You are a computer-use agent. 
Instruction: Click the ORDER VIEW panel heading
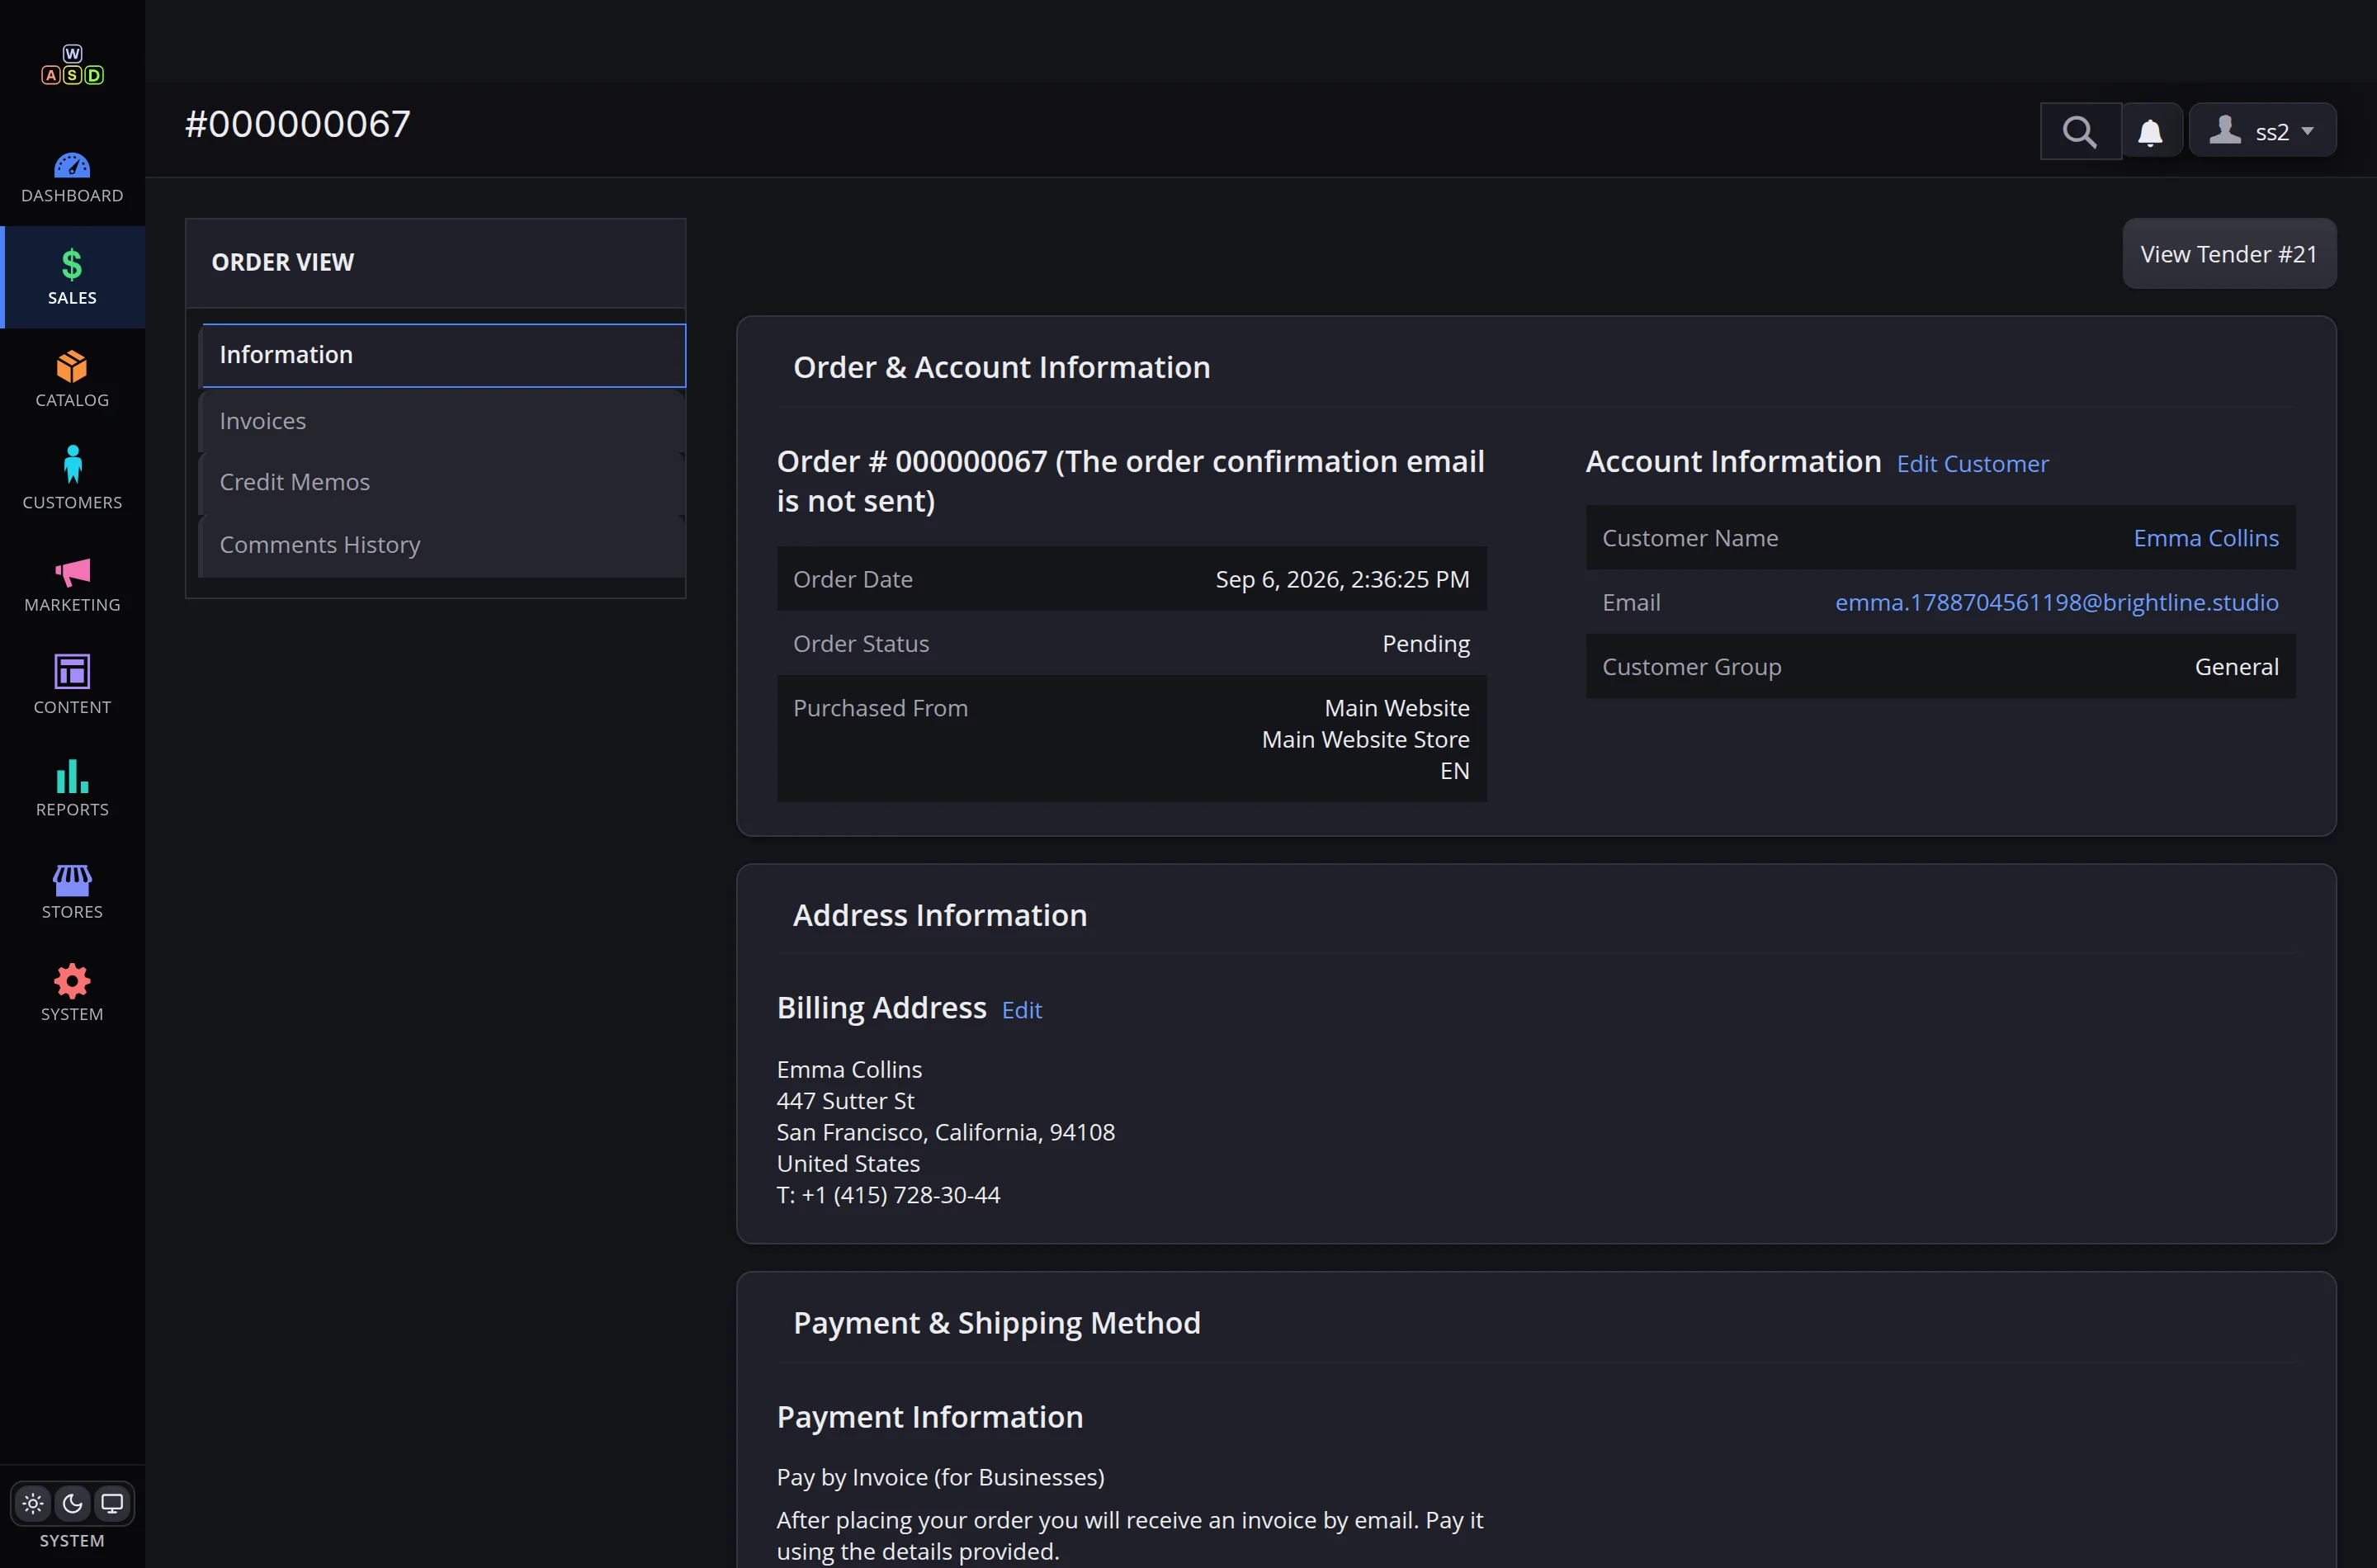pos(283,262)
